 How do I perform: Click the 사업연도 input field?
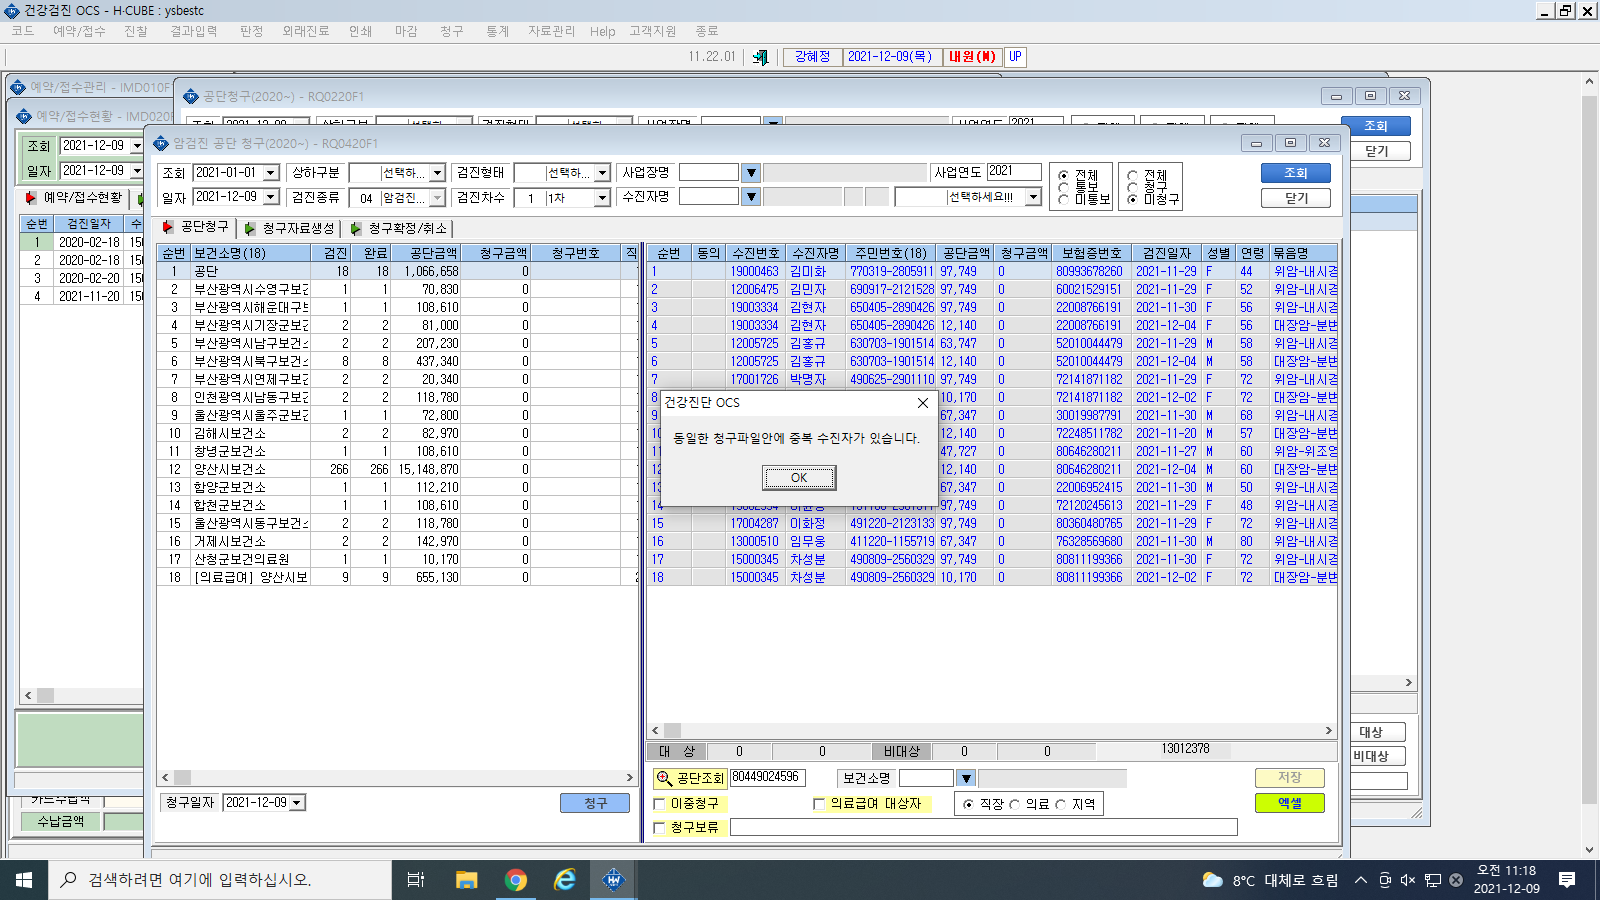coord(1014,172)
